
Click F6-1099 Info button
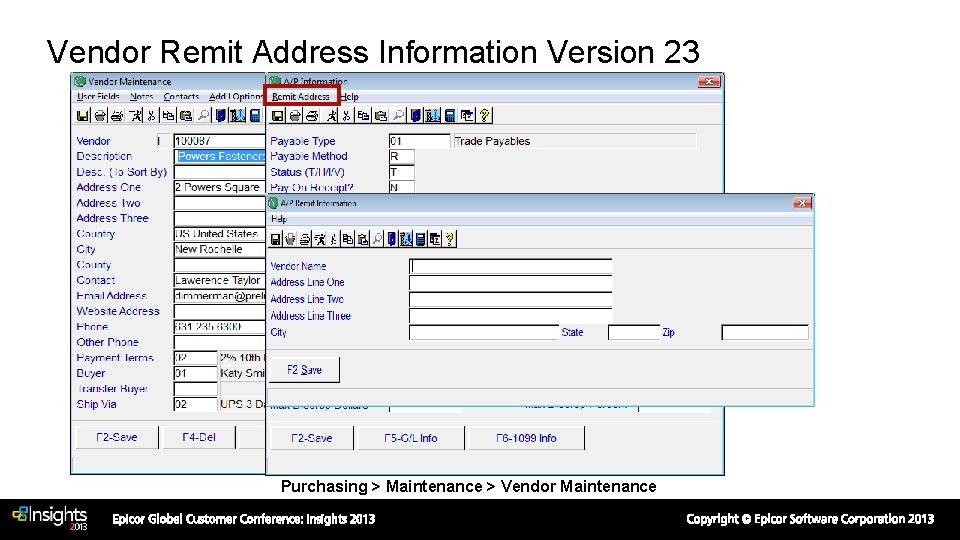(526, 438)
